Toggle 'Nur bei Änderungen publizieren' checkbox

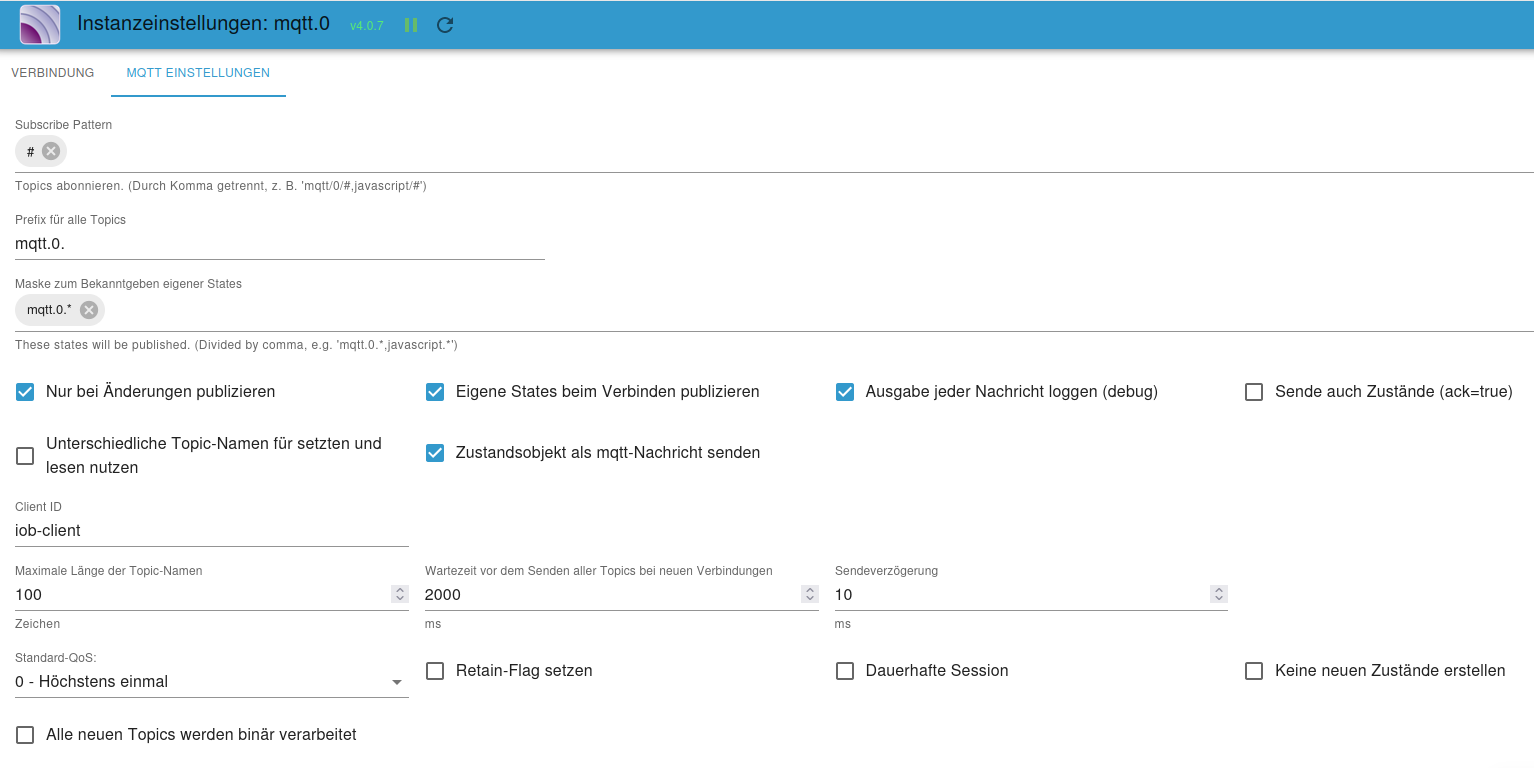(x=25, y=392)
